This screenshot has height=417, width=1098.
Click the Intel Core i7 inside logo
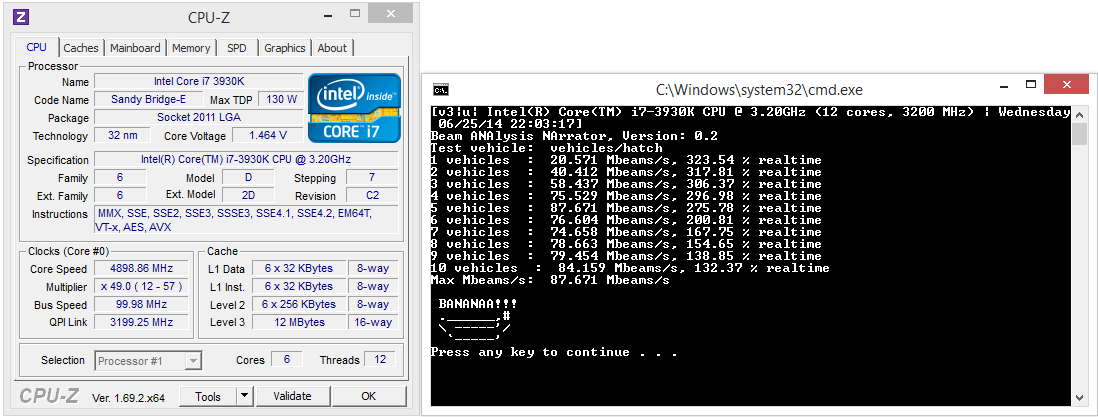click(x=355, y=109)
